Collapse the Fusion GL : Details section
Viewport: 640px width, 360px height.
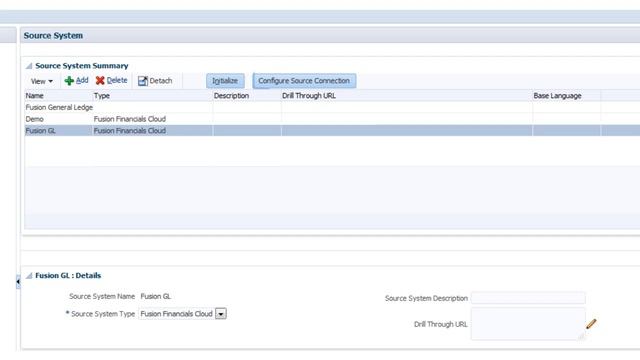(29, 276)
